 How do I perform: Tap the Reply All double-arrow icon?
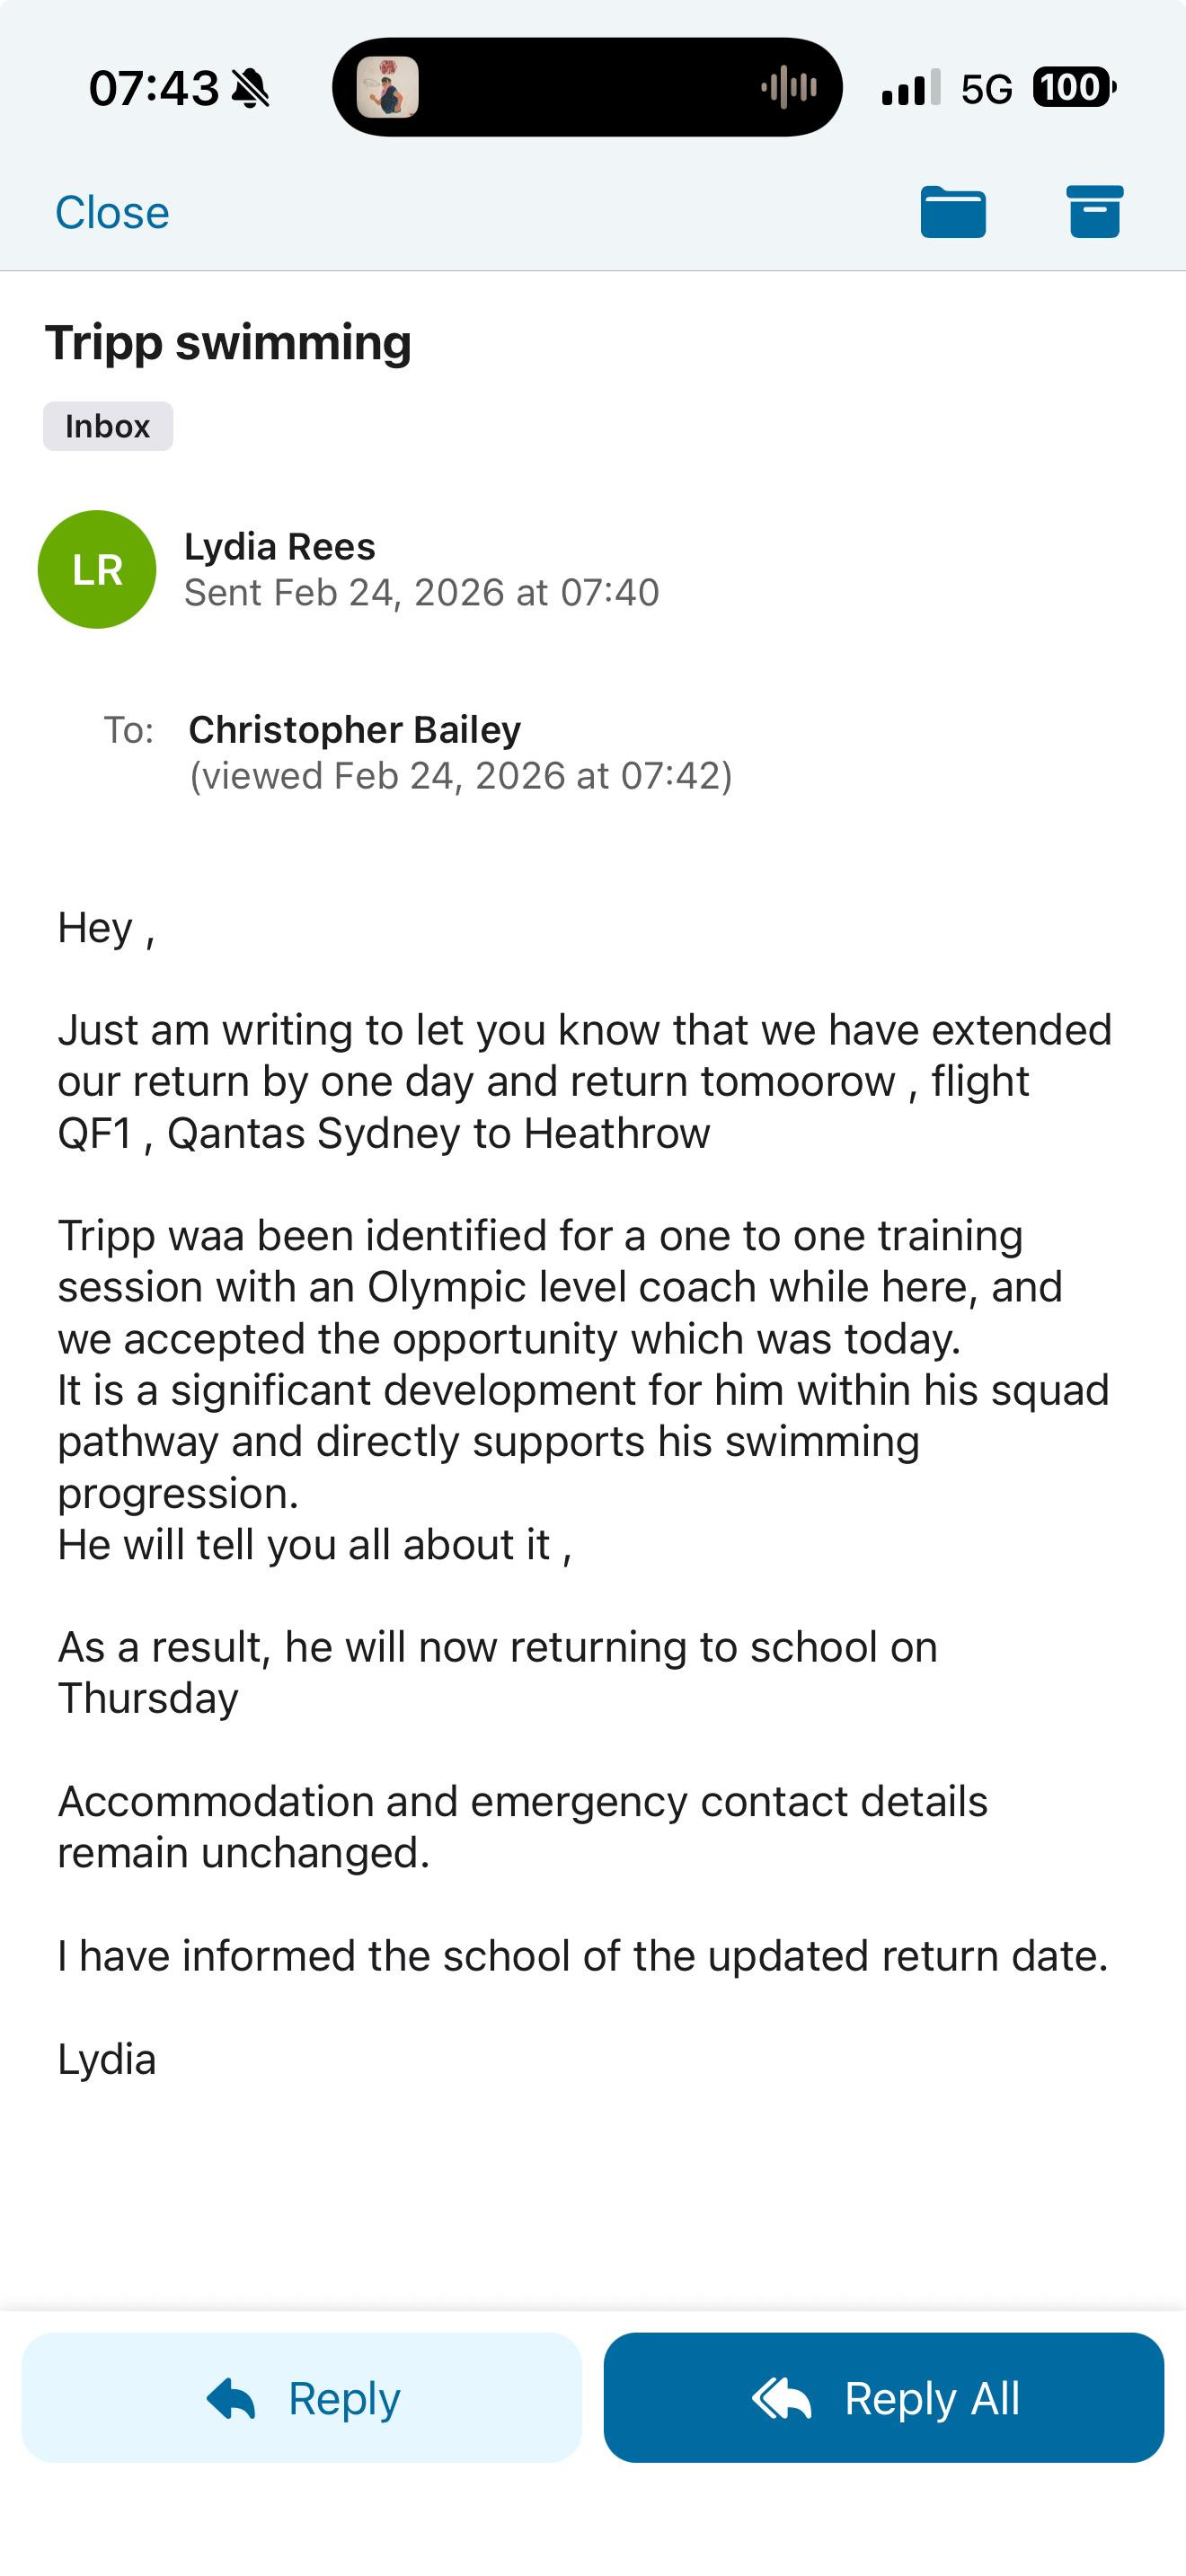tap(781, 2398)
